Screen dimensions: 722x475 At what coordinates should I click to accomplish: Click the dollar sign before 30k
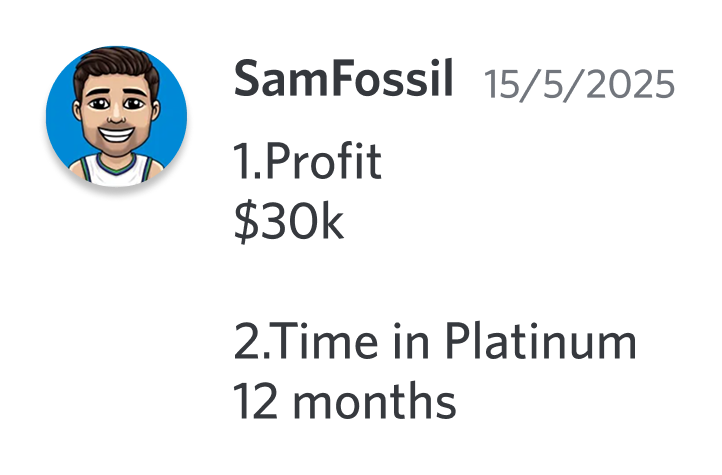pyautogui.click(x=246, y=221)
